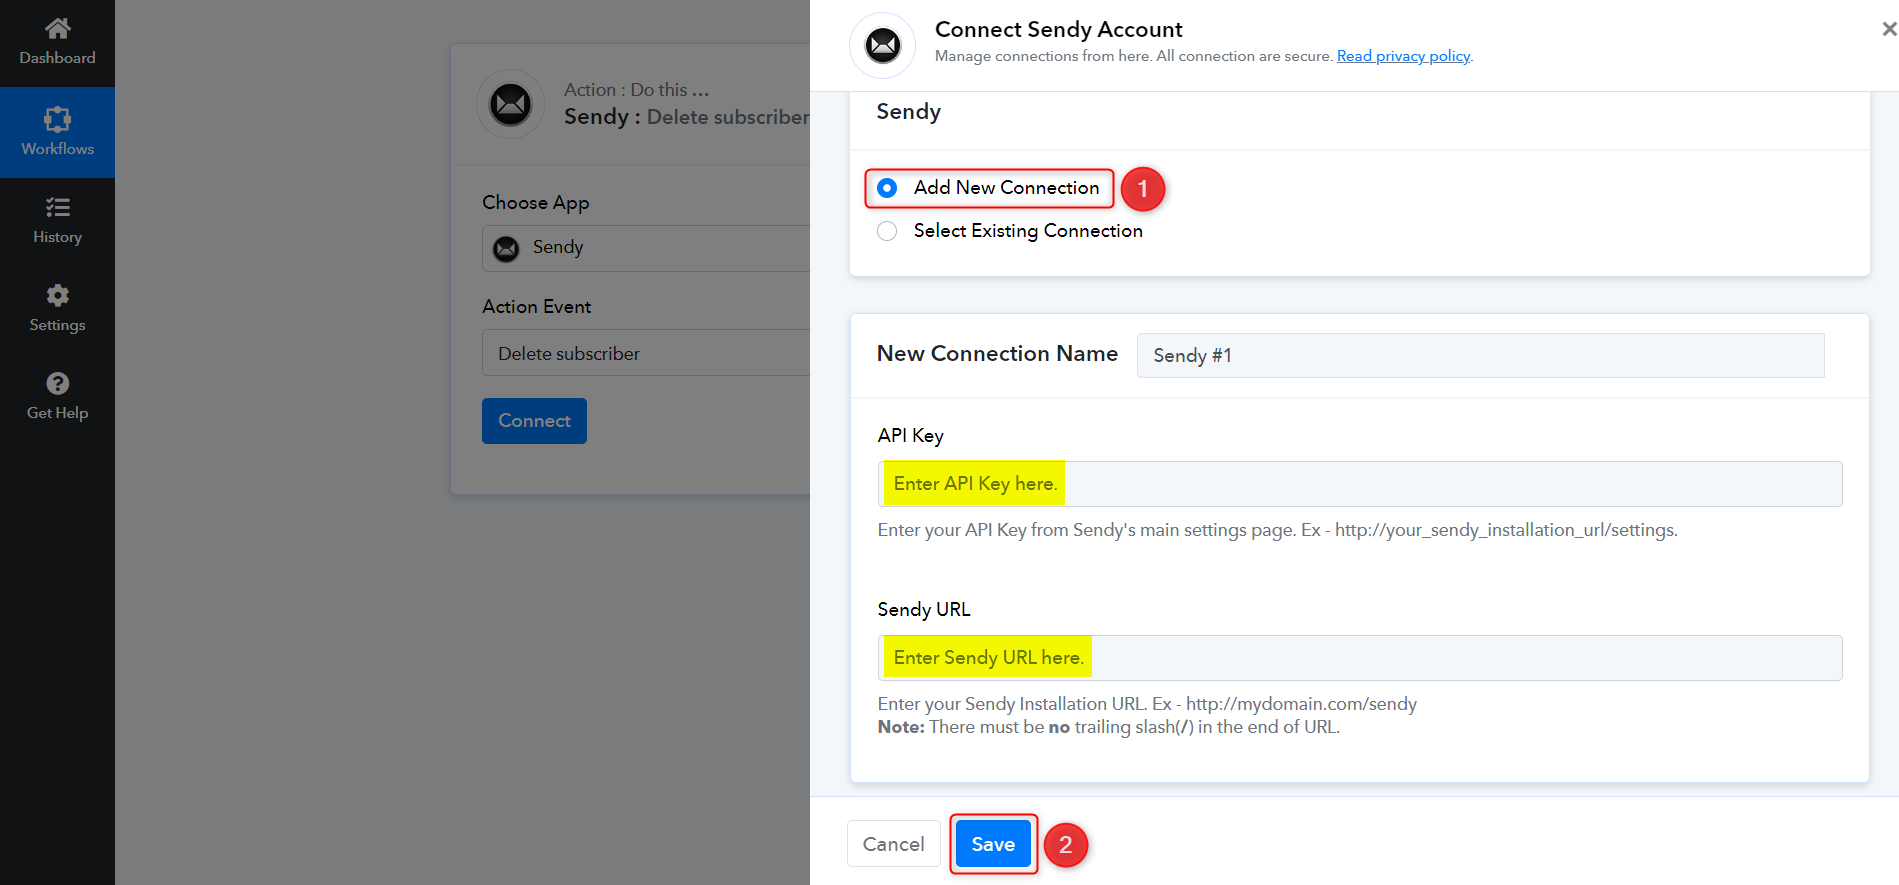Open the Choose App Sendy dropdown
This screenshot has height=885, width=1899.
[x=646, y=248]
